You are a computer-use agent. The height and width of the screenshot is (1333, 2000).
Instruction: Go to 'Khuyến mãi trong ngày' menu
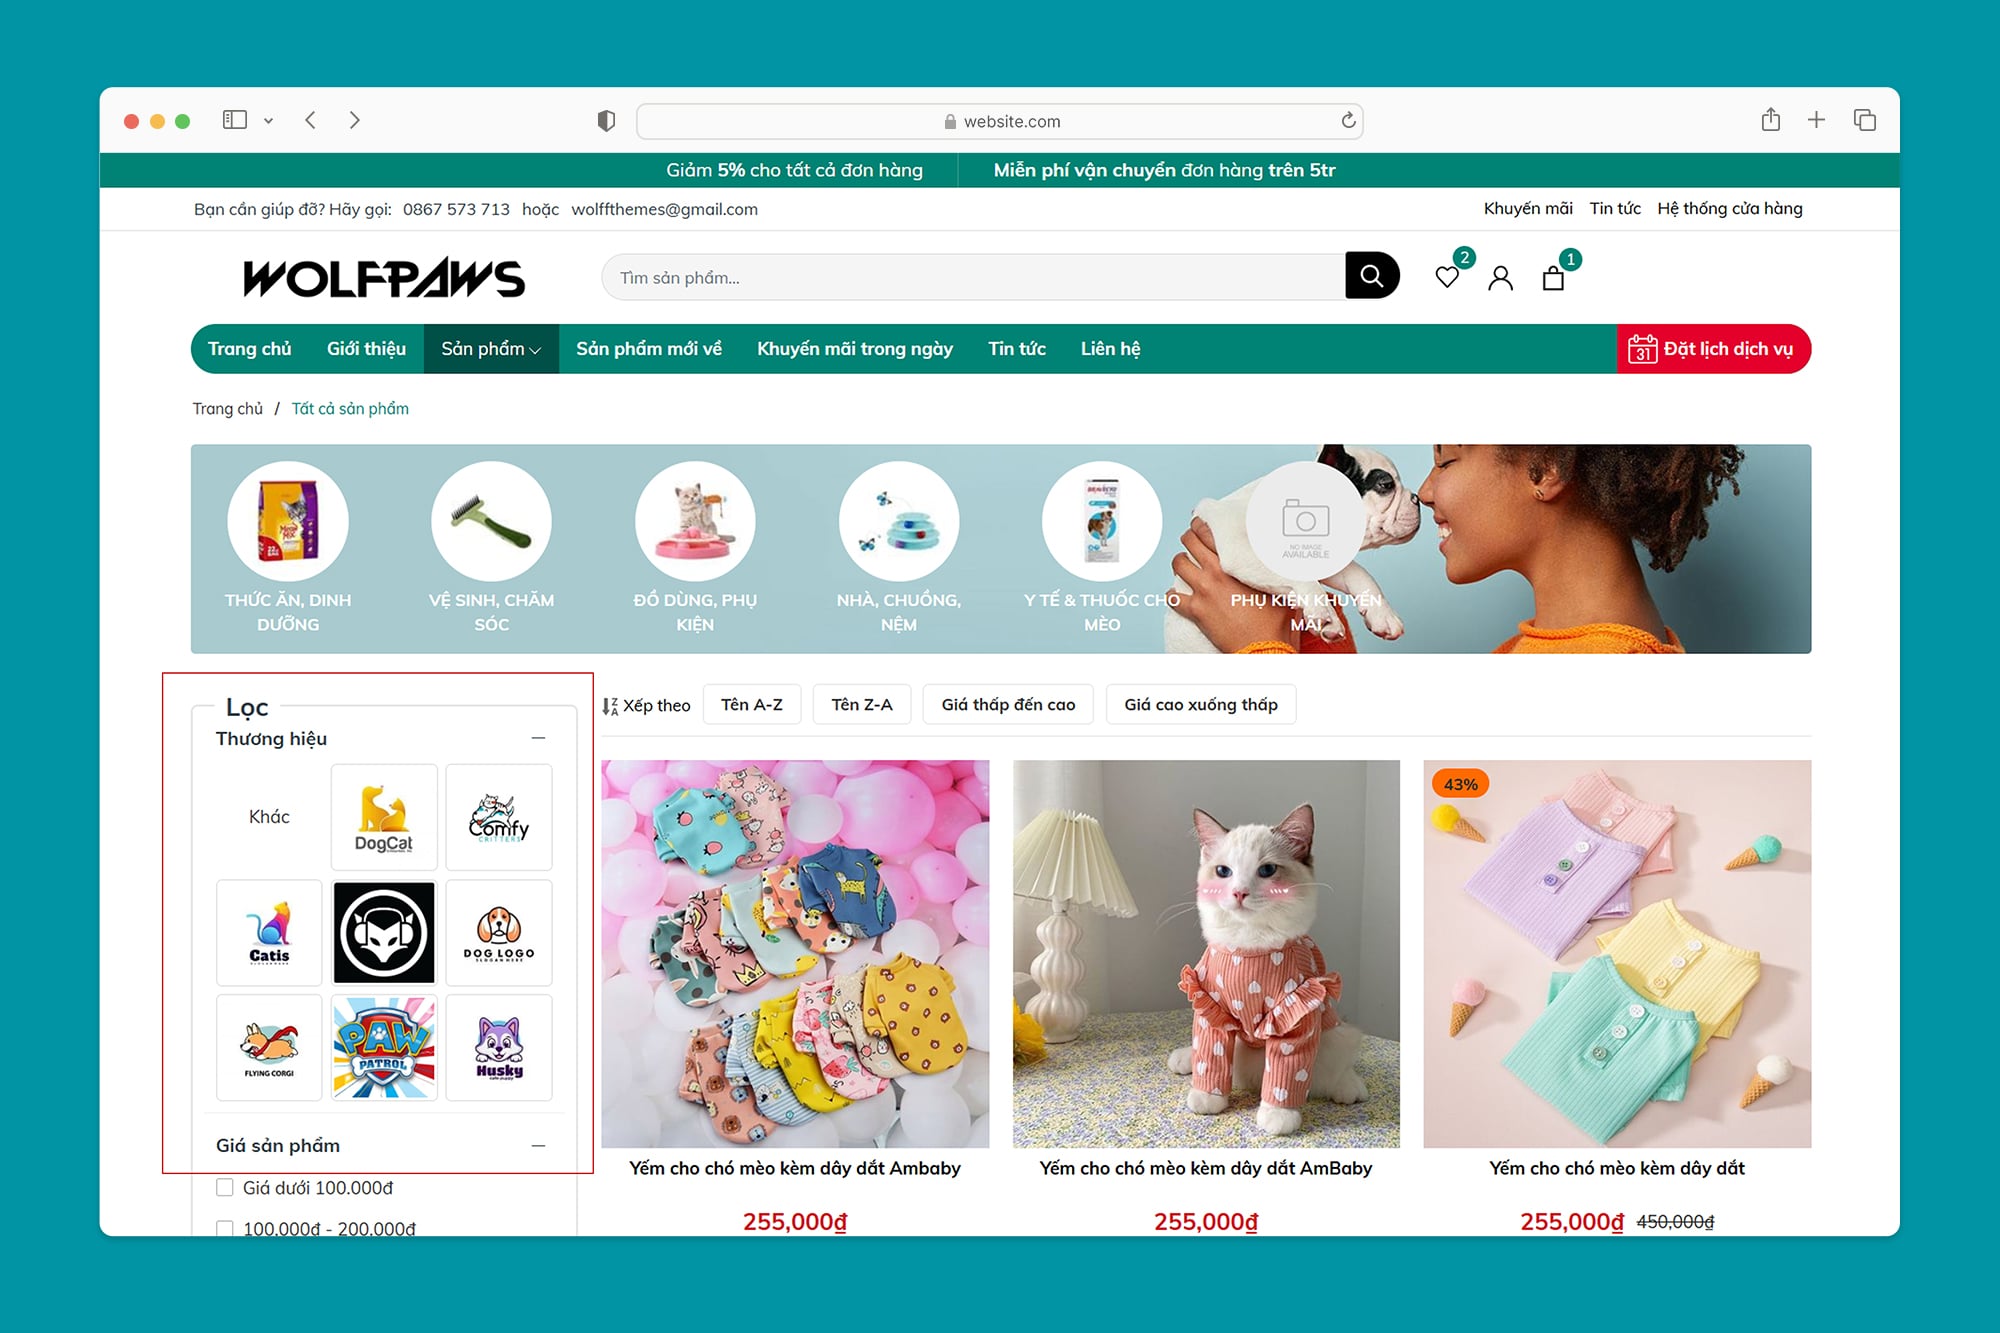[x=855, y=349]
